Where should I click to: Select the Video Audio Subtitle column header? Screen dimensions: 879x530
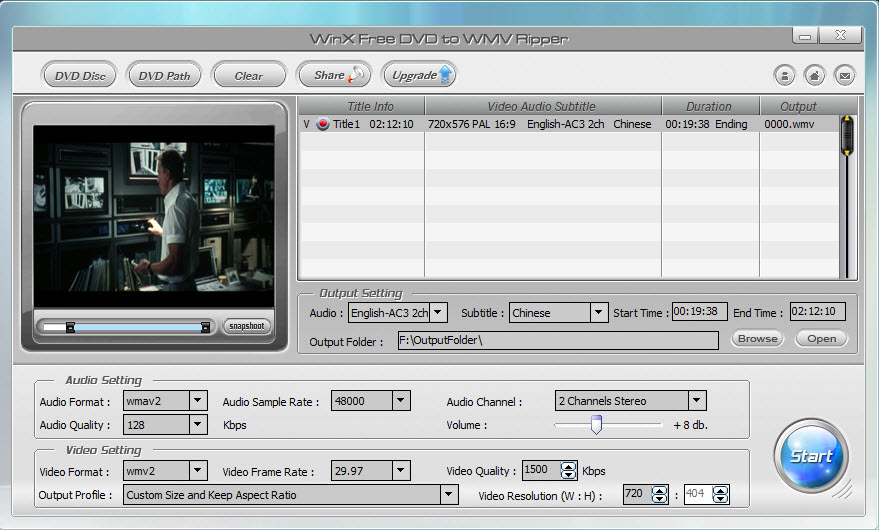click(x=543, y=106)
